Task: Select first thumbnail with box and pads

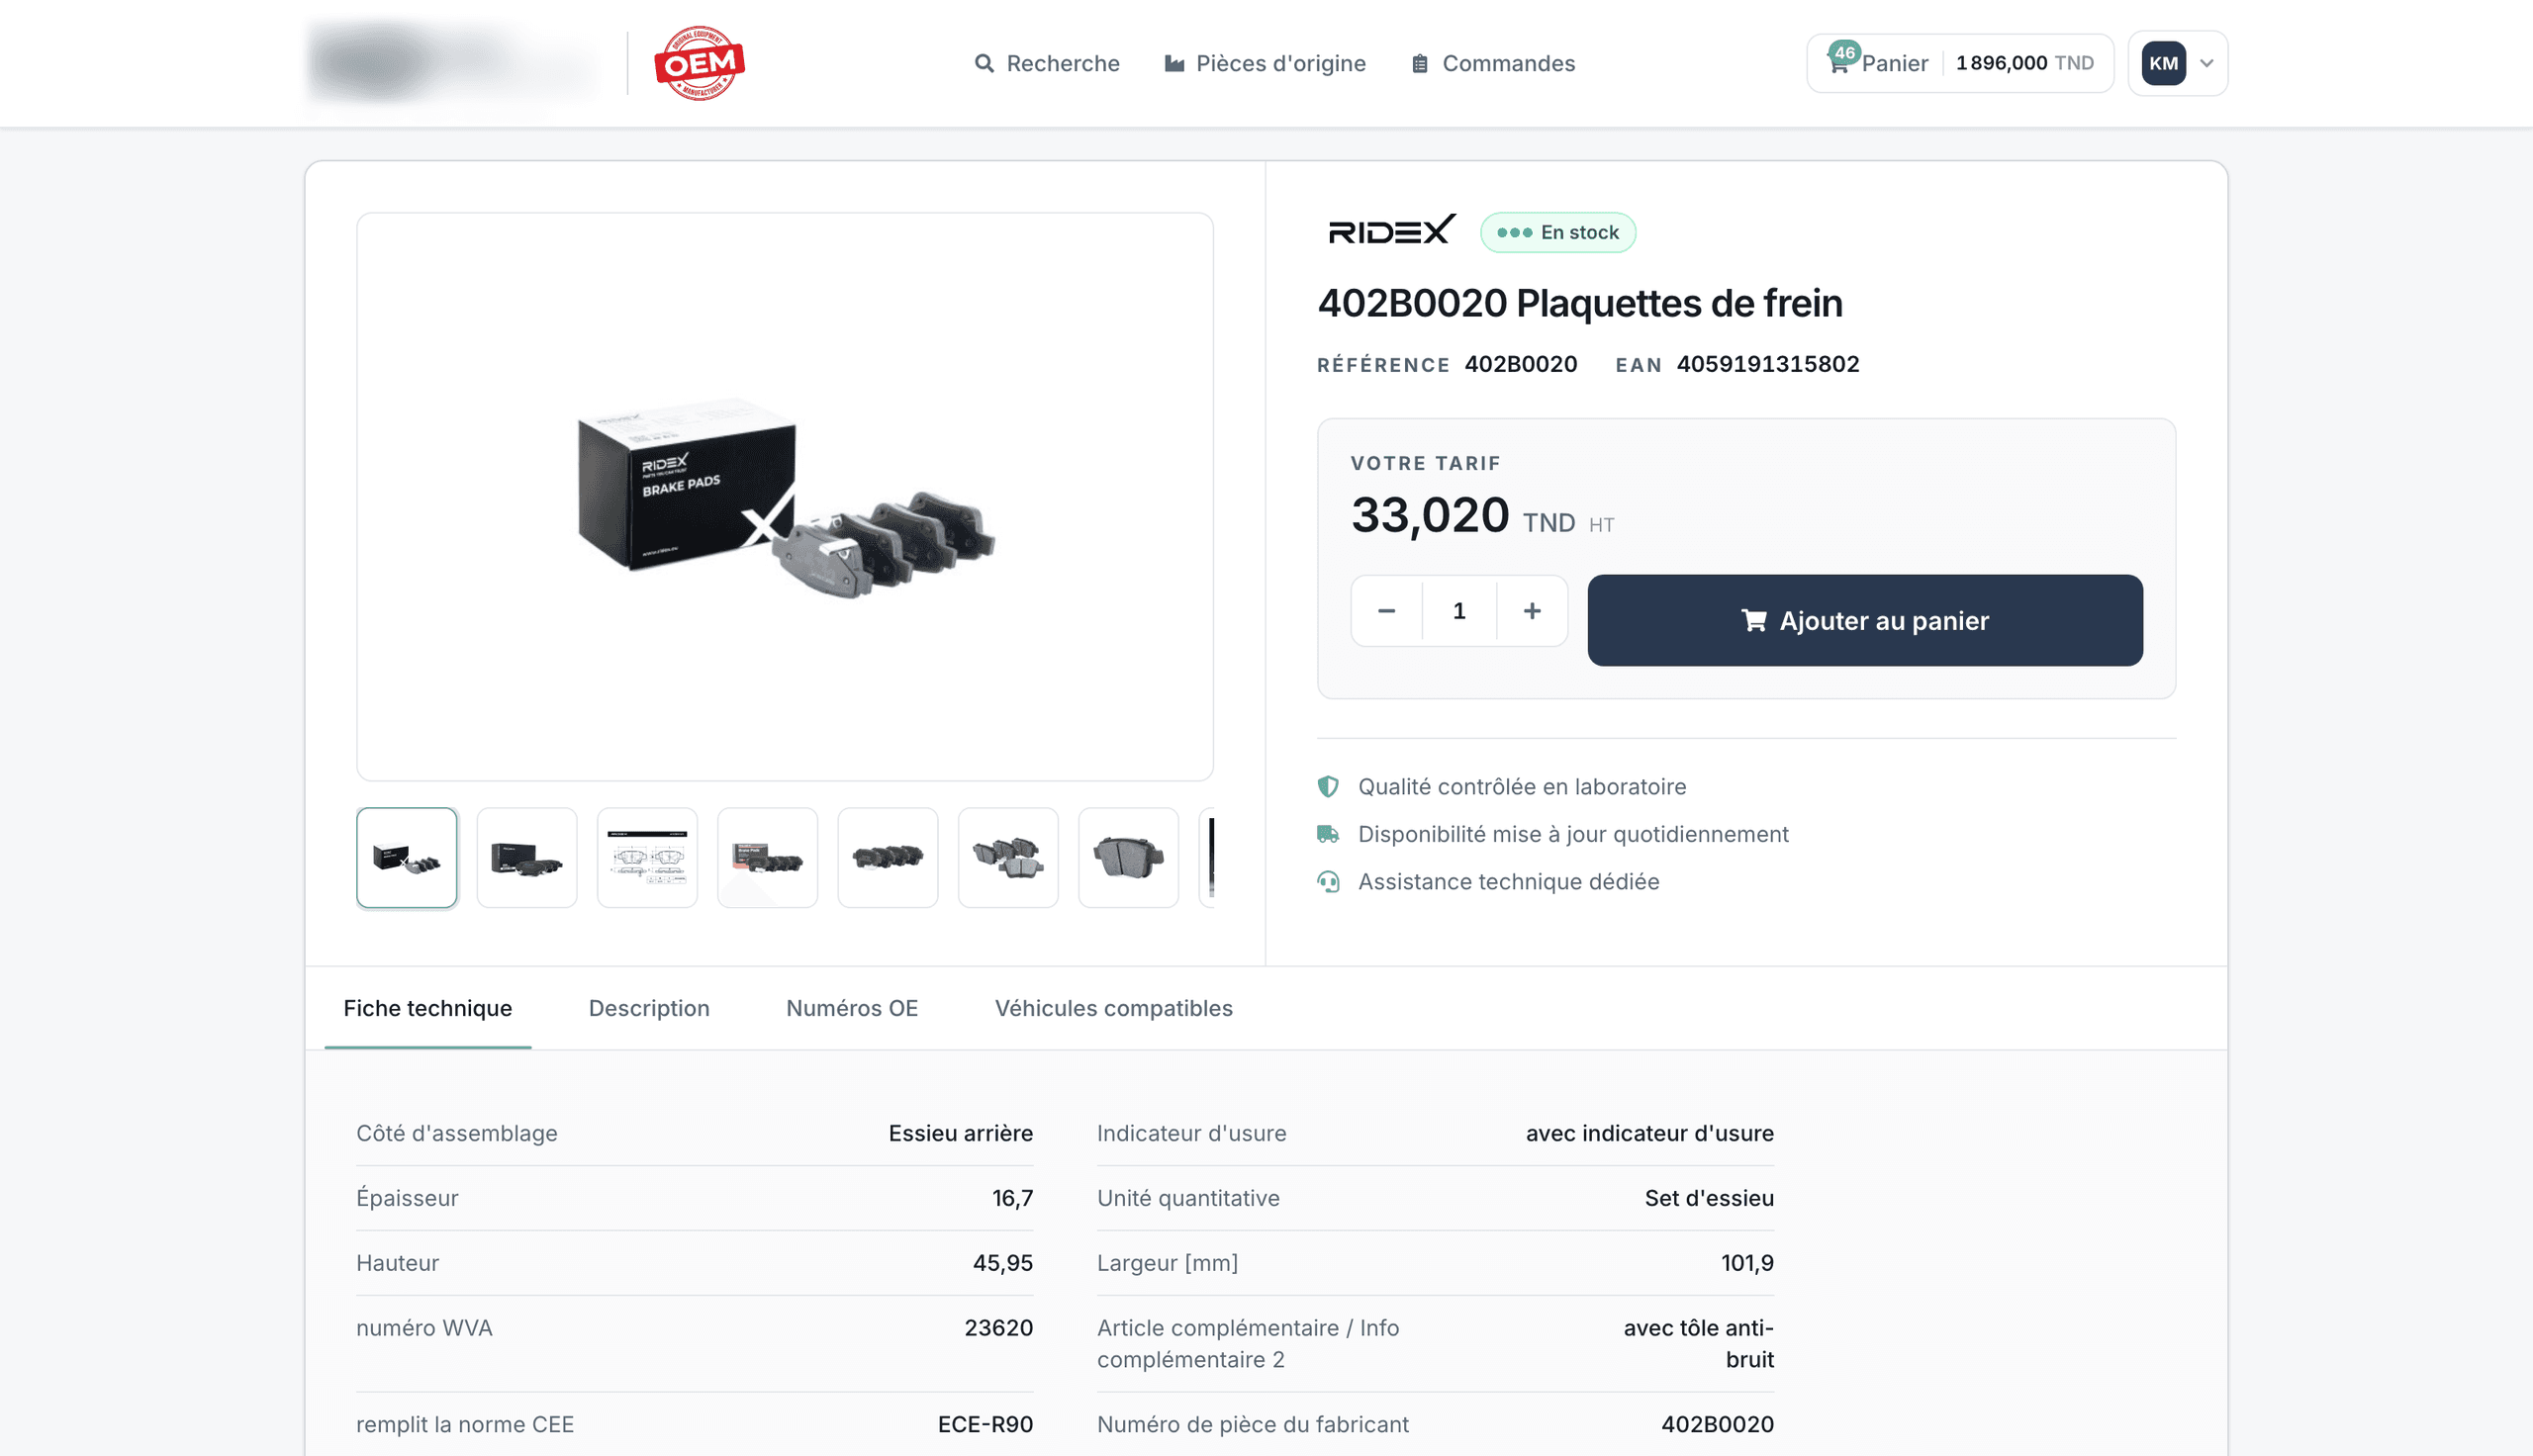Action: pyautogui.click(x=407, y=857)
